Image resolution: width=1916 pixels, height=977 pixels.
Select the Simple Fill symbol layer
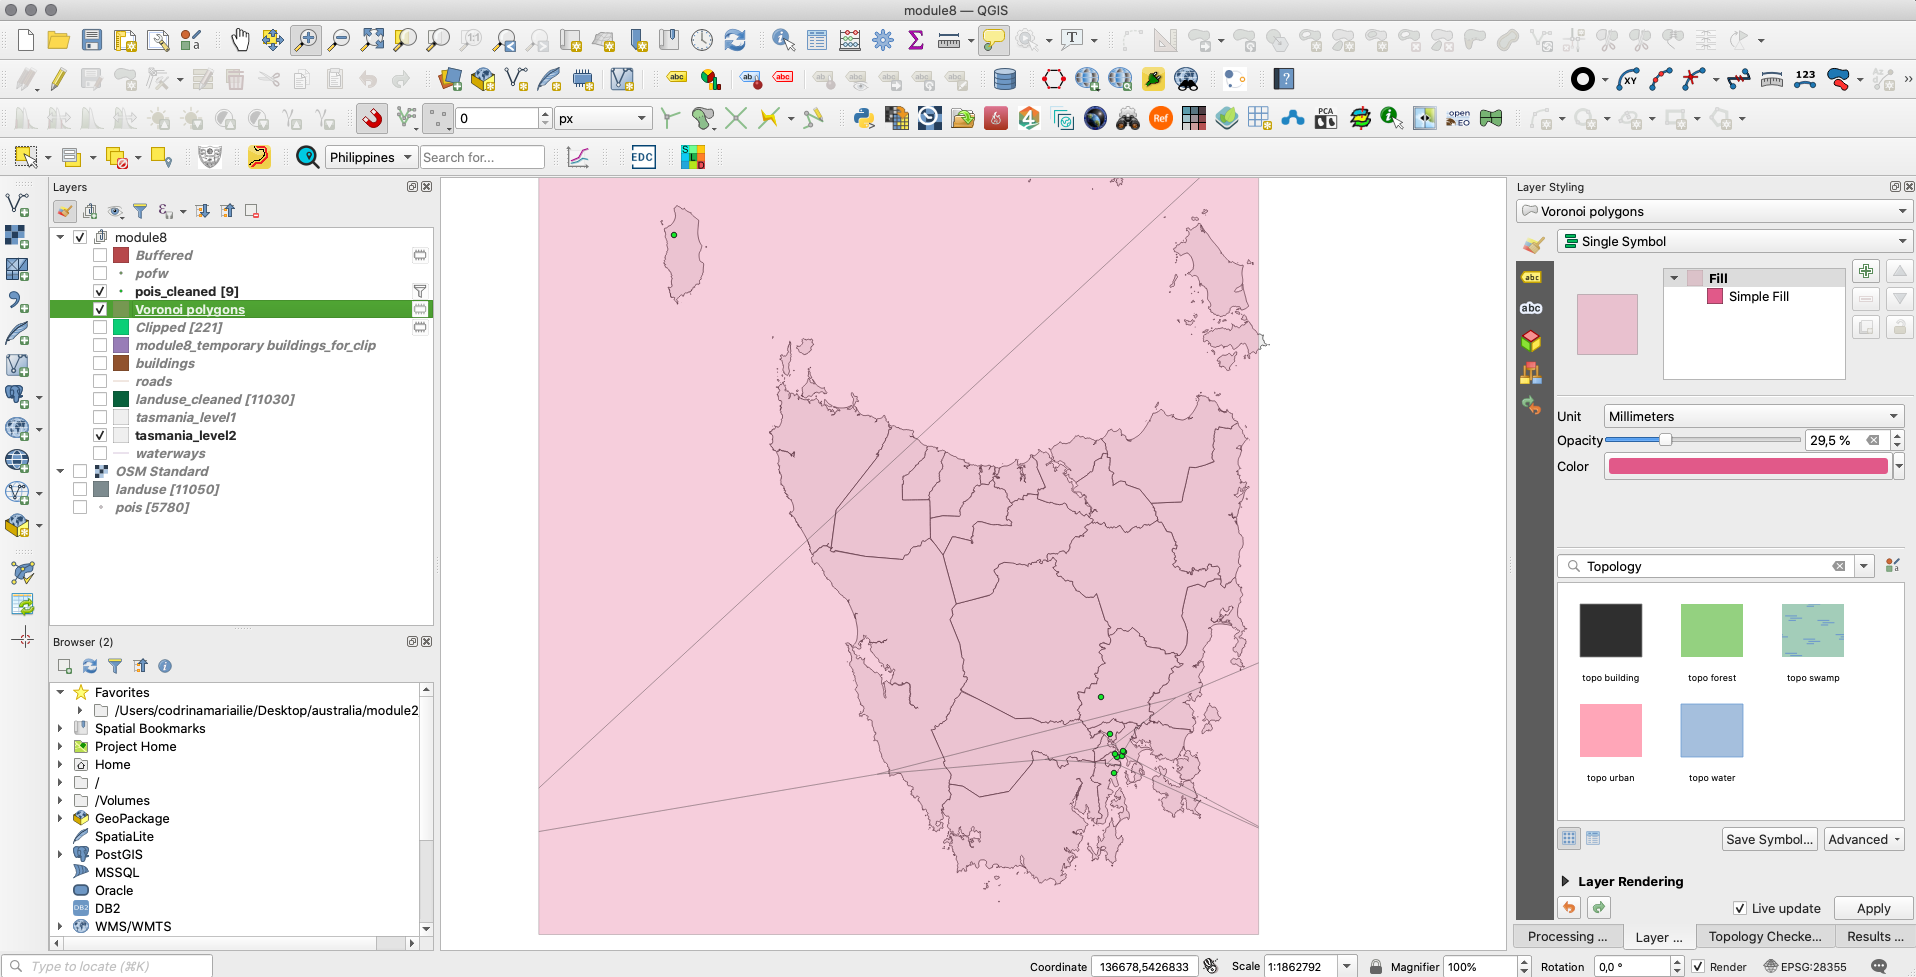point(1758,296)
